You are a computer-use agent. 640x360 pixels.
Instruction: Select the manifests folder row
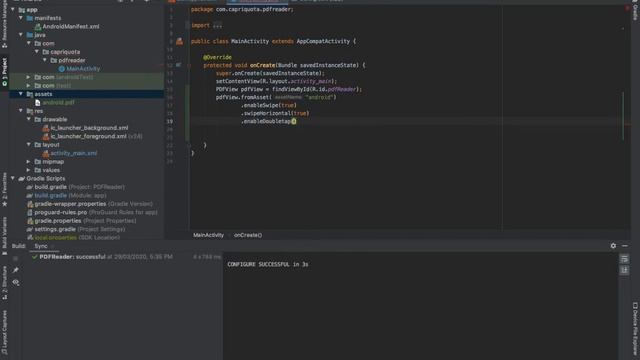(x=87, y=18)
